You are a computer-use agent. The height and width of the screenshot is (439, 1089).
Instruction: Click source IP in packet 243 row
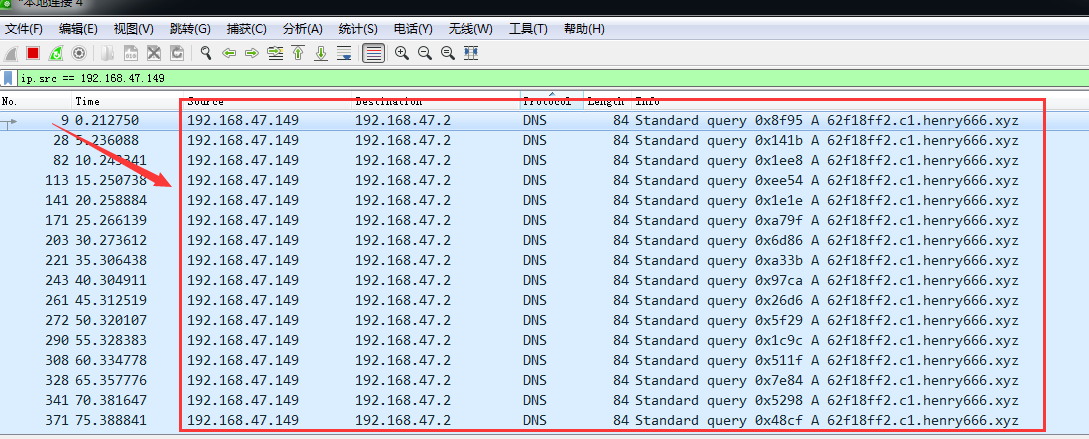pyautogui.click(x=243, y=281)
